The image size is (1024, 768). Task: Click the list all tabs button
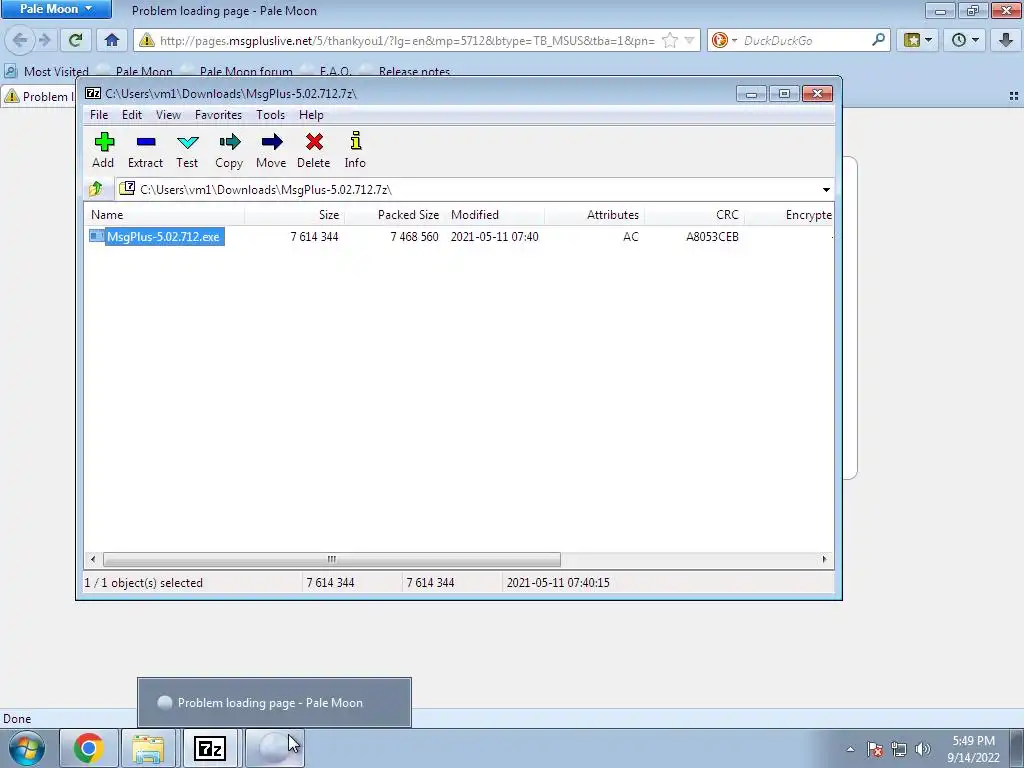(1014, 96)
